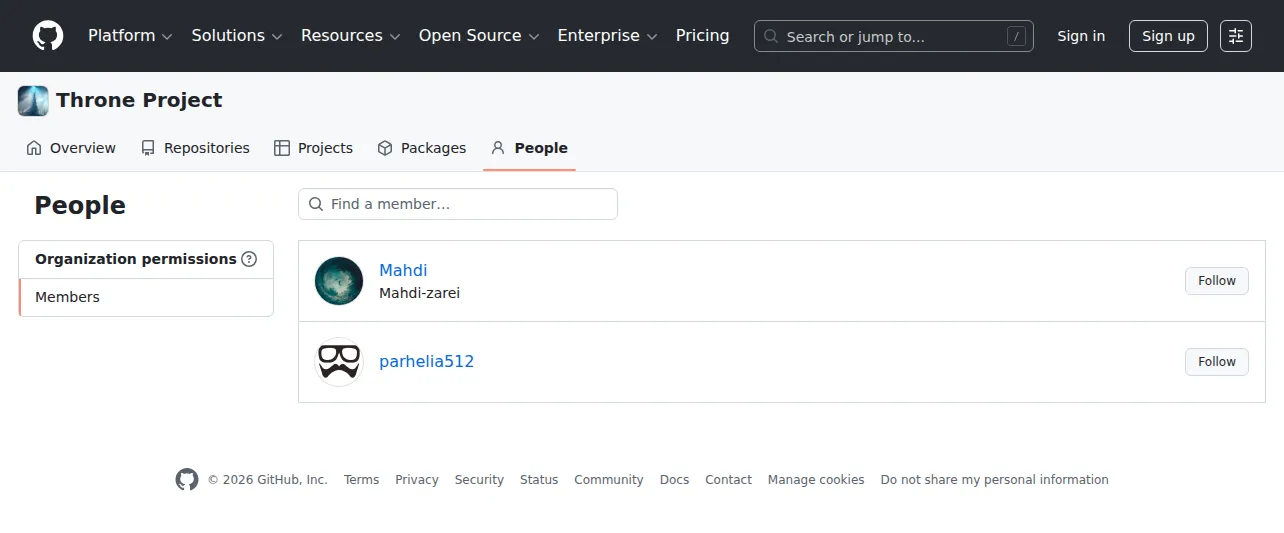Screen dimensions: 1284x533
Task: Follow the user Mahdi
Action: pos(1217,281)
